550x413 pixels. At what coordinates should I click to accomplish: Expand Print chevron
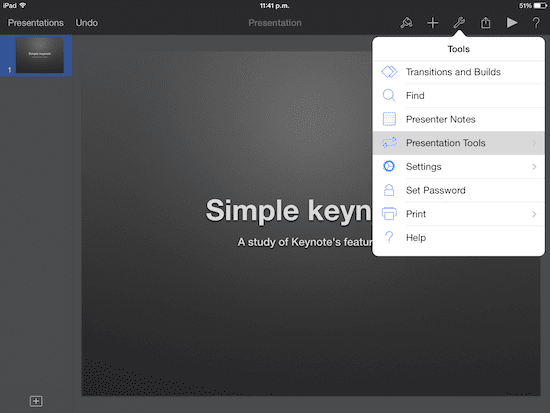pyautogui.click(x=534, y=214)
